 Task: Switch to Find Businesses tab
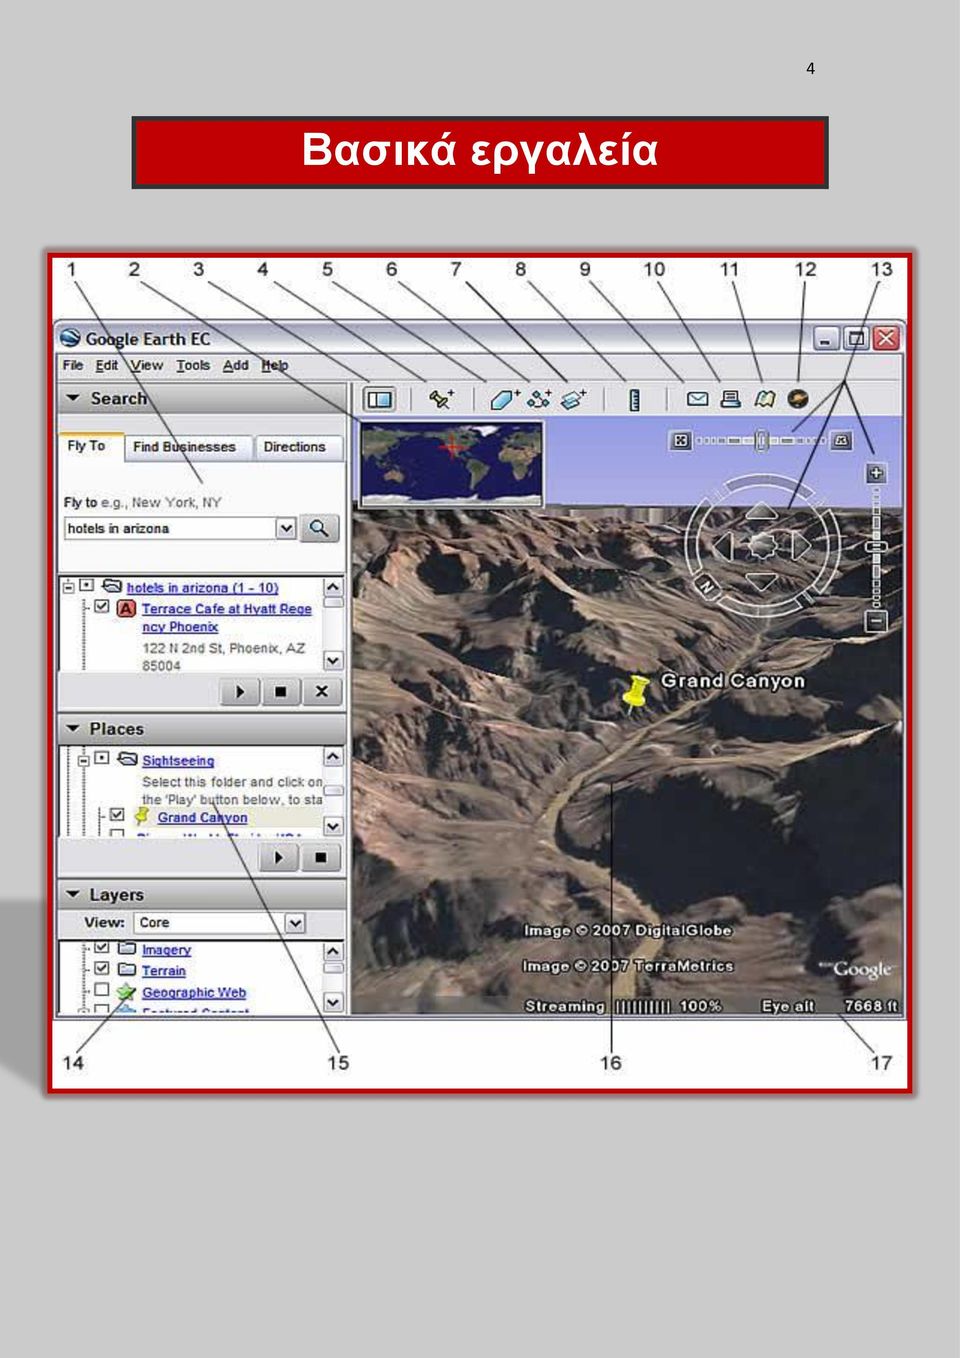tap(185, 447)
